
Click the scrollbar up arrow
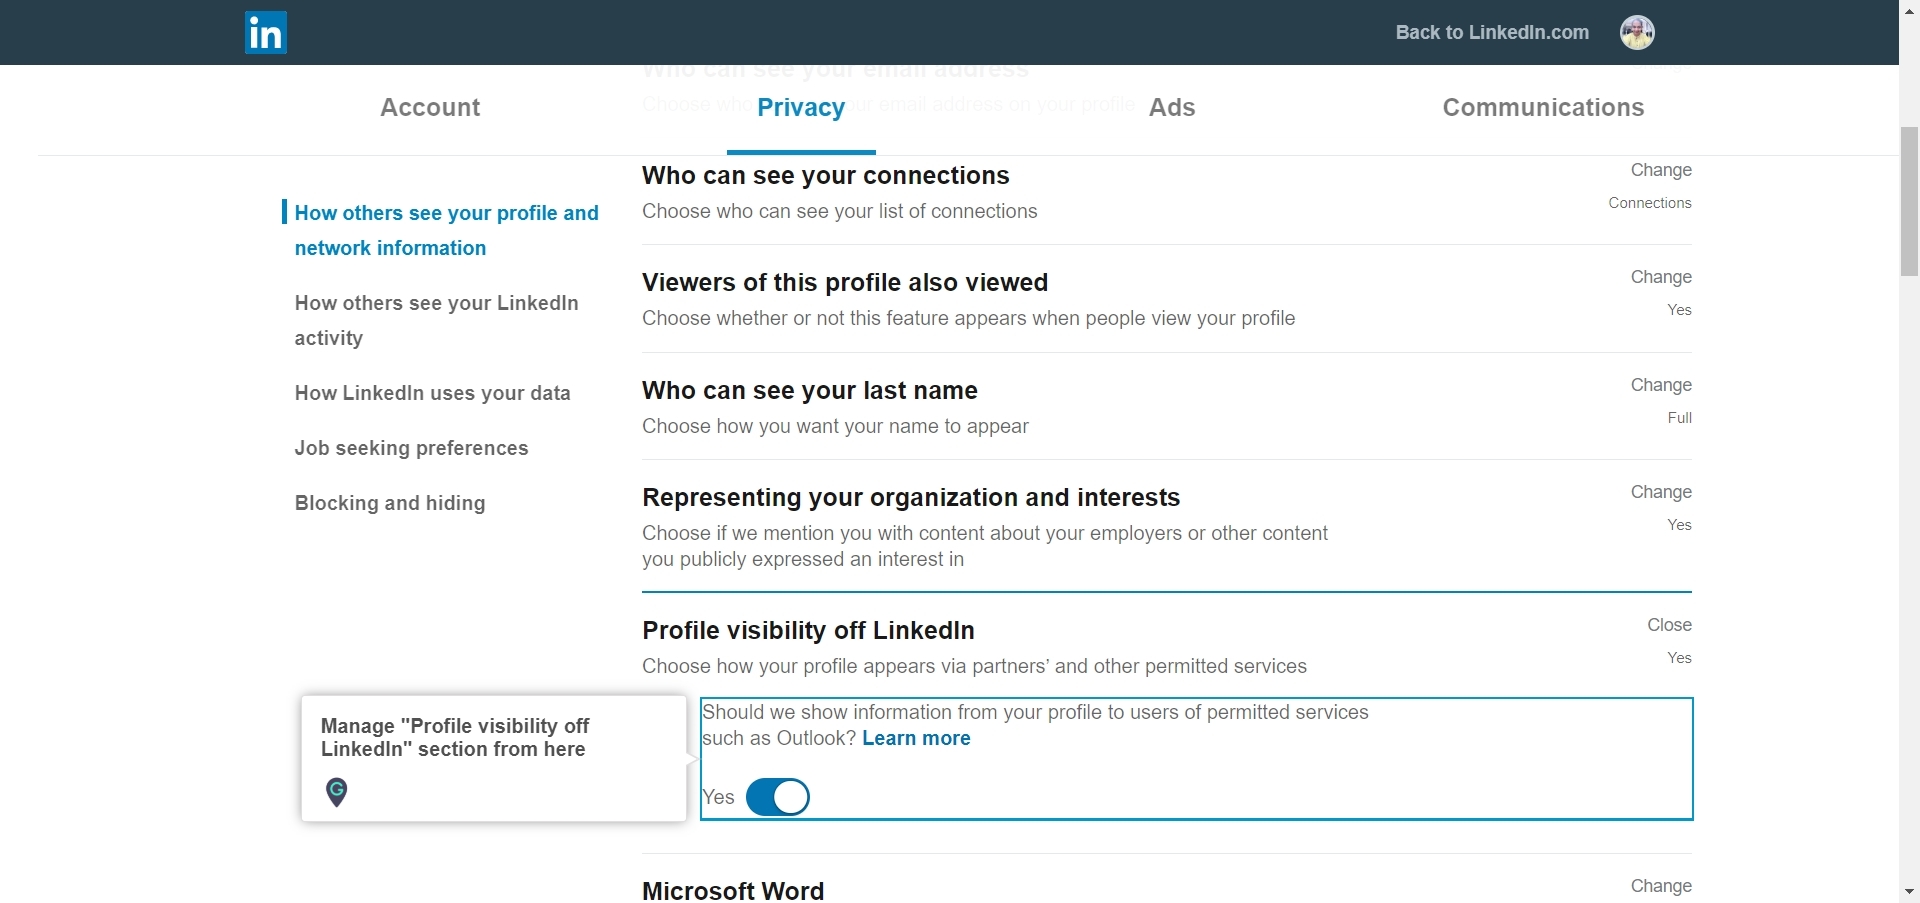coord(1908,10)
